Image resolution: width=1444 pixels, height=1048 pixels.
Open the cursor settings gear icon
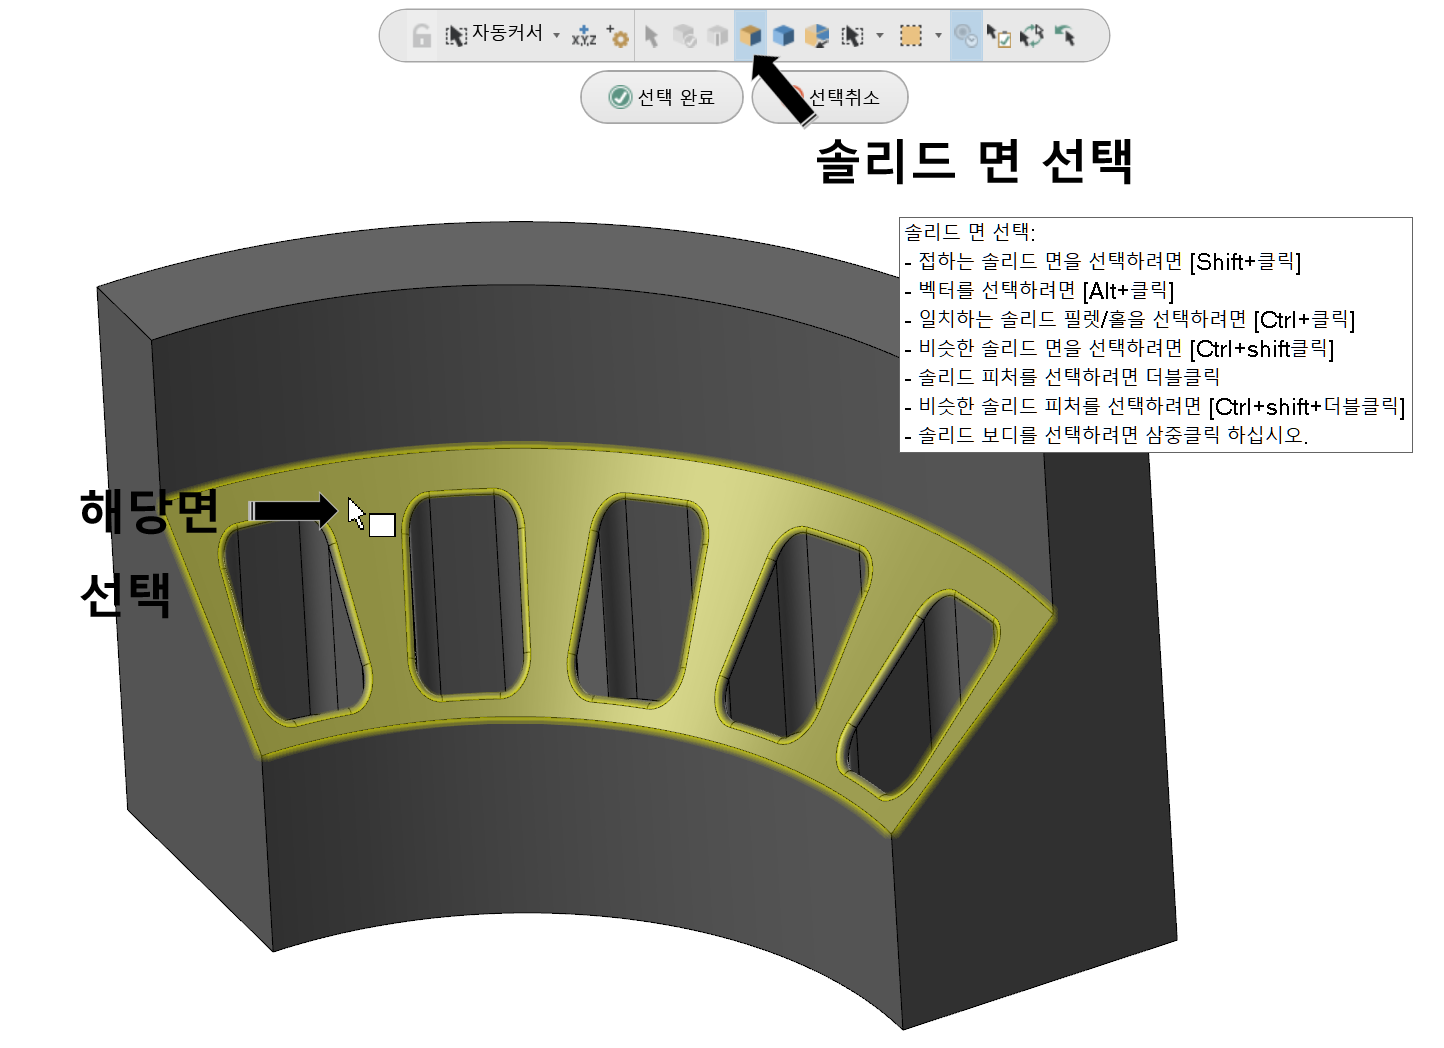click(x=618, y=36)
